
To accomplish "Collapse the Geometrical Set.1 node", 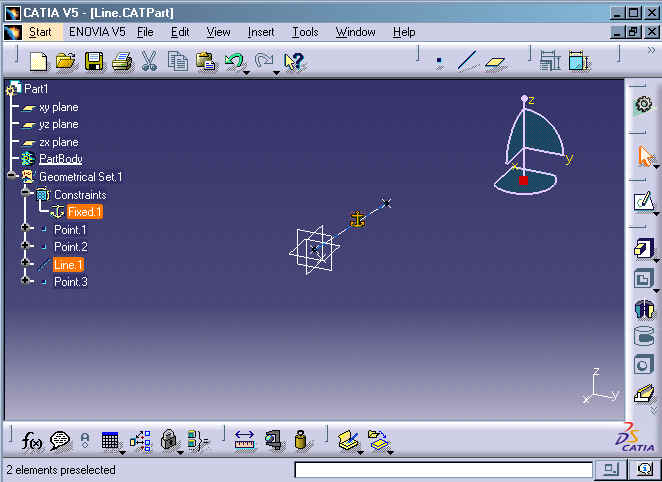I will tap(12, 175).
